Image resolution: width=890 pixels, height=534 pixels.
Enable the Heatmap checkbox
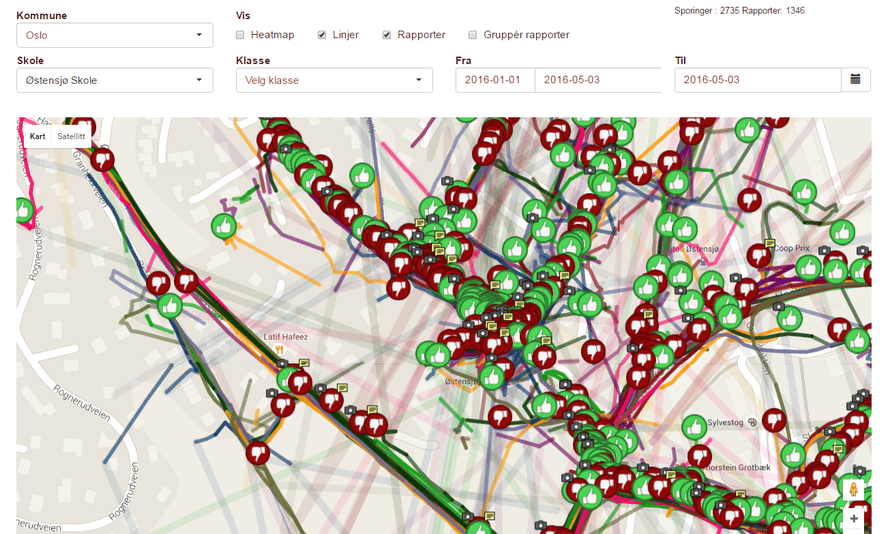pyautogui.click(x=240, y=35)
